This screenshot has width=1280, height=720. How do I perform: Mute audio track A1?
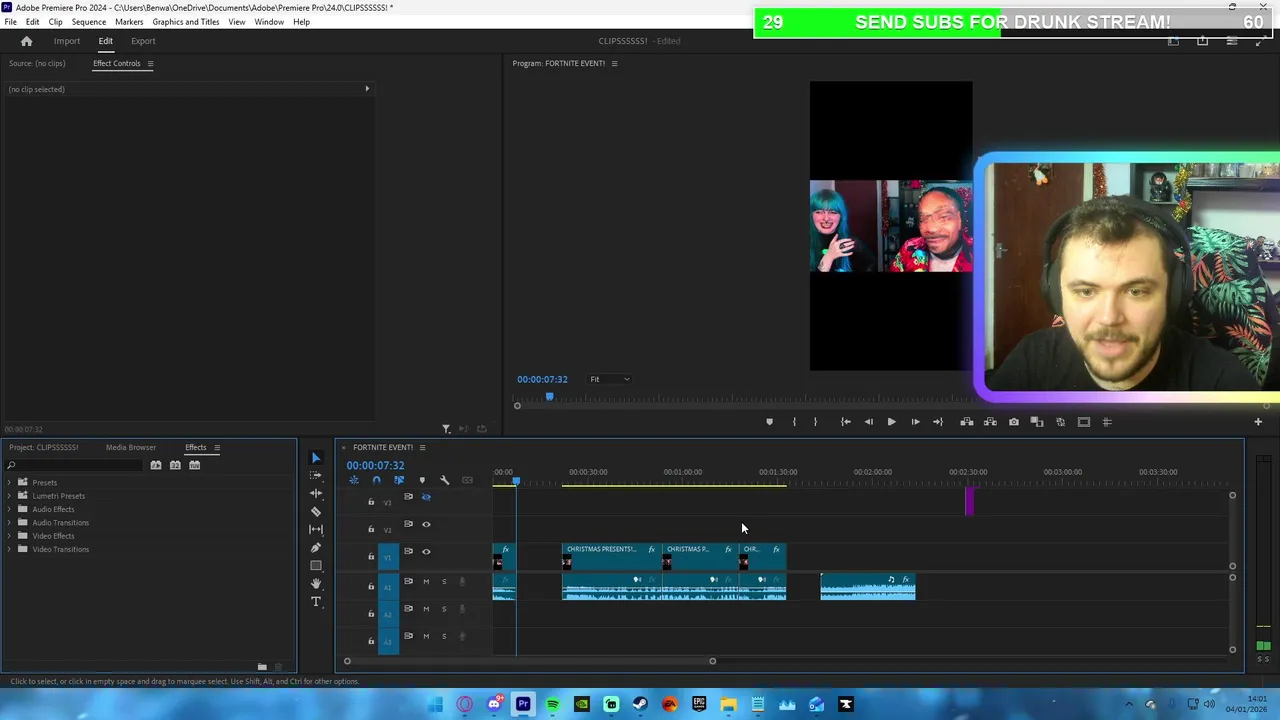coord(426,582)
